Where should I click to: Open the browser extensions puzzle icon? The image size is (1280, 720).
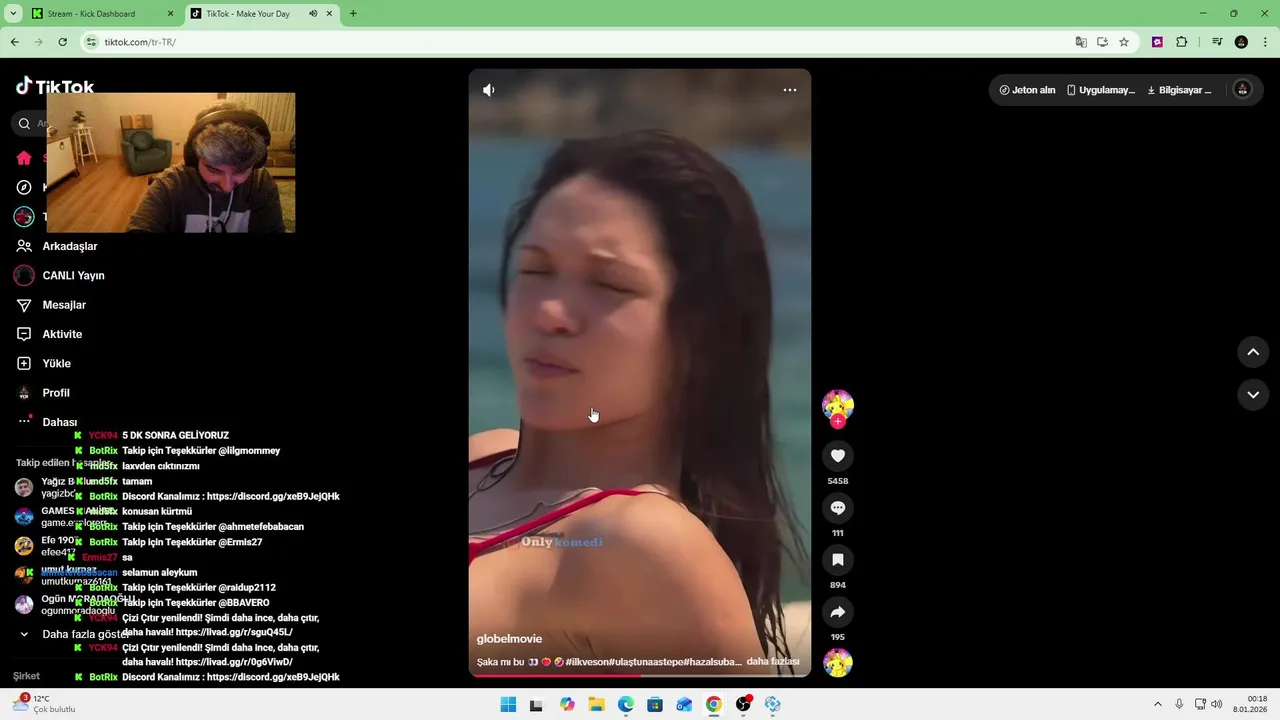click(1181, 42)
